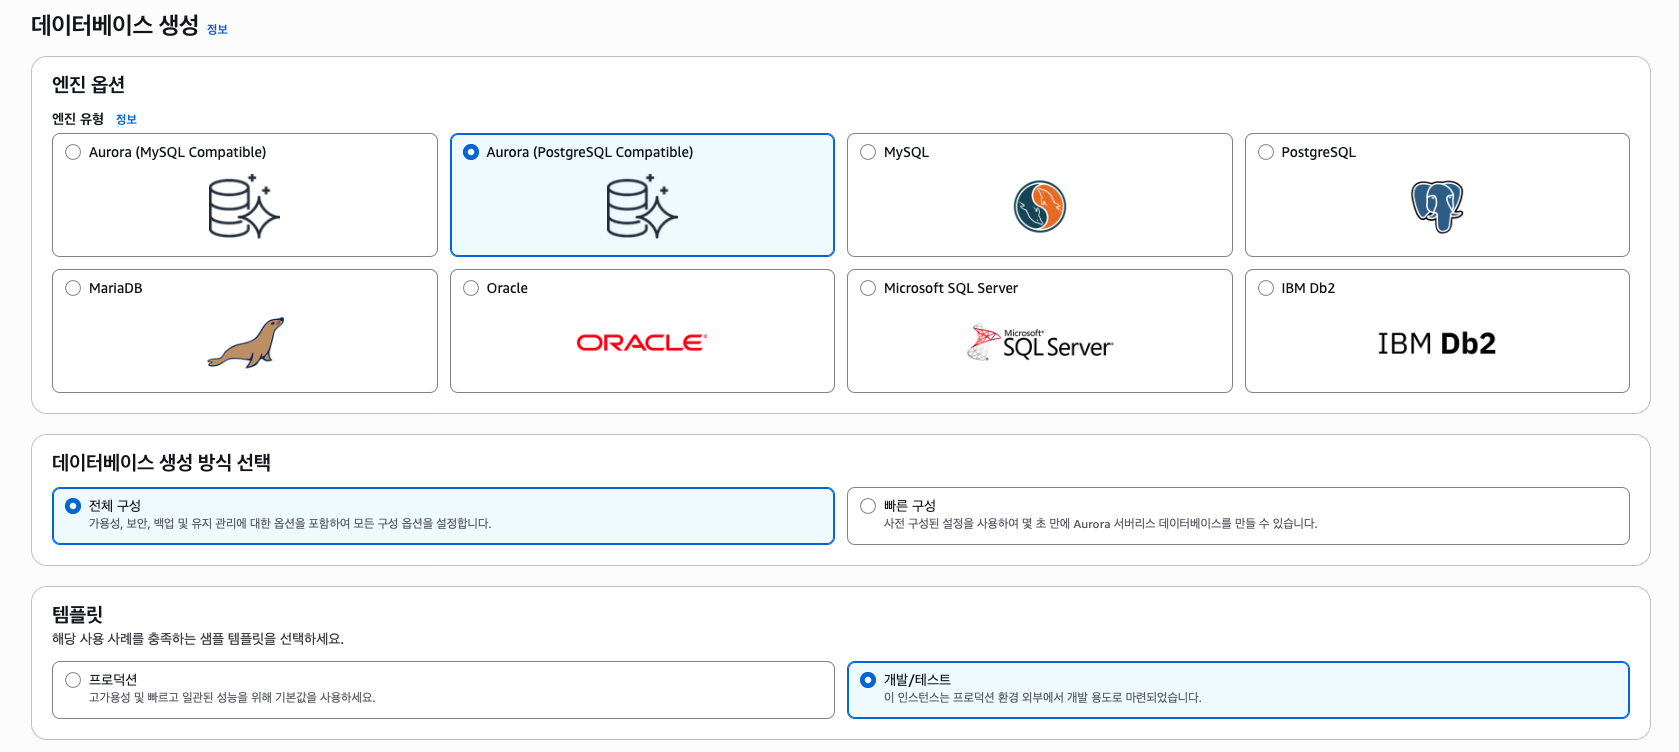This screenshot has height=752, width=1679.
Task: Select the MariaDB radio button
Action: pyautogui.click(x=73, y=288)
